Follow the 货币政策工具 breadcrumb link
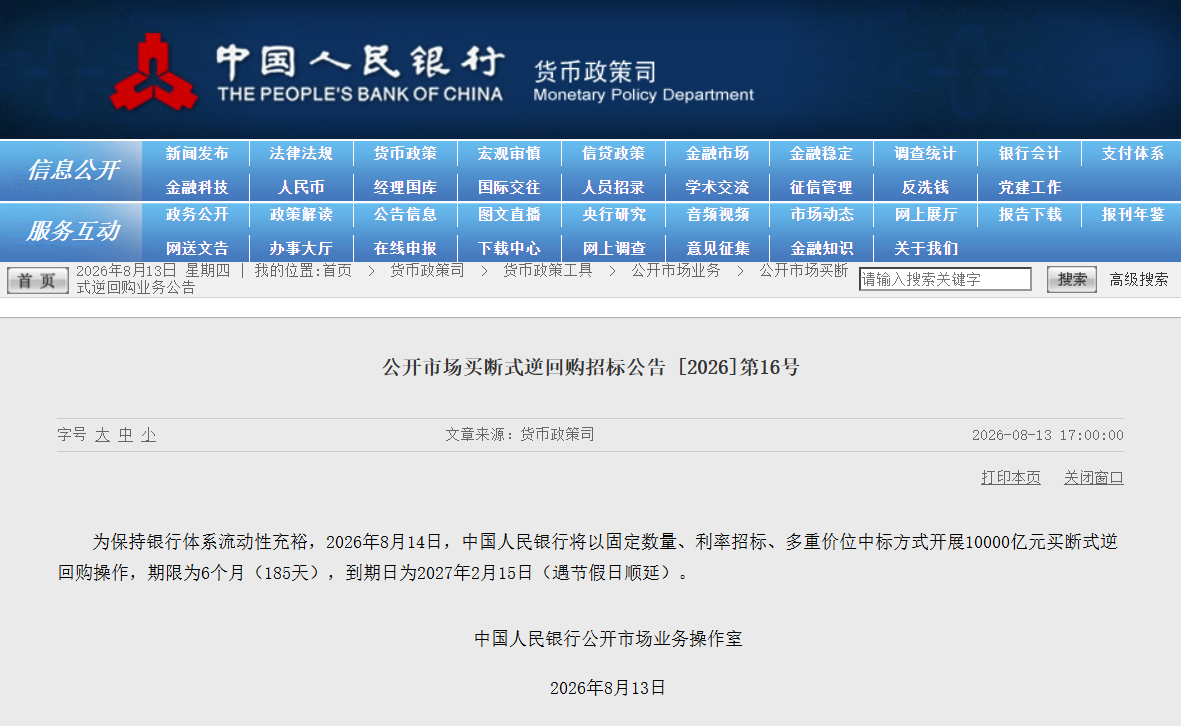 coord(548,270)
